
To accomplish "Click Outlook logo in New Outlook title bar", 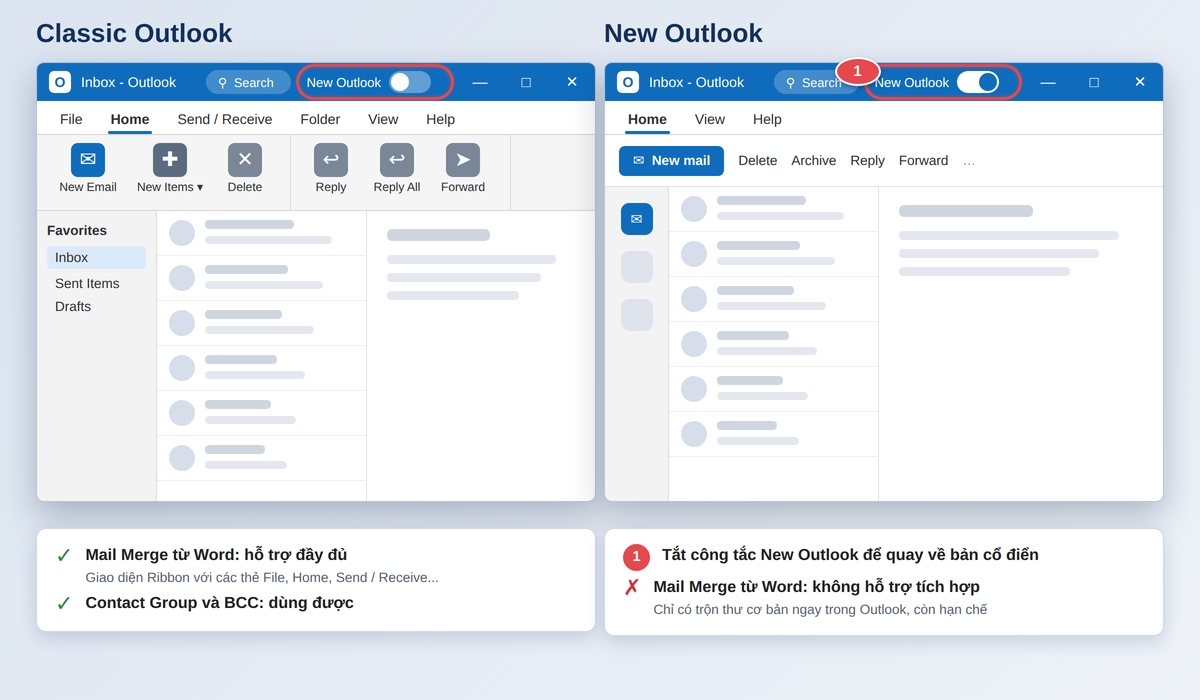I will [628, 82].
